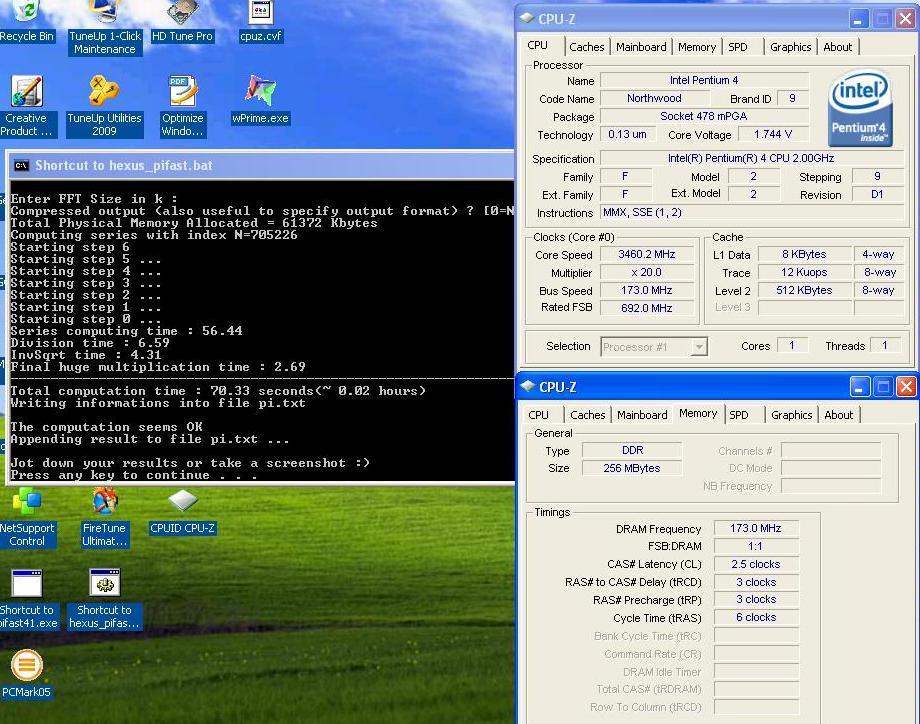This screenshot has height=724, width=920.
Task: Close the upper CPU-Z window
Action: pos(905,19)
